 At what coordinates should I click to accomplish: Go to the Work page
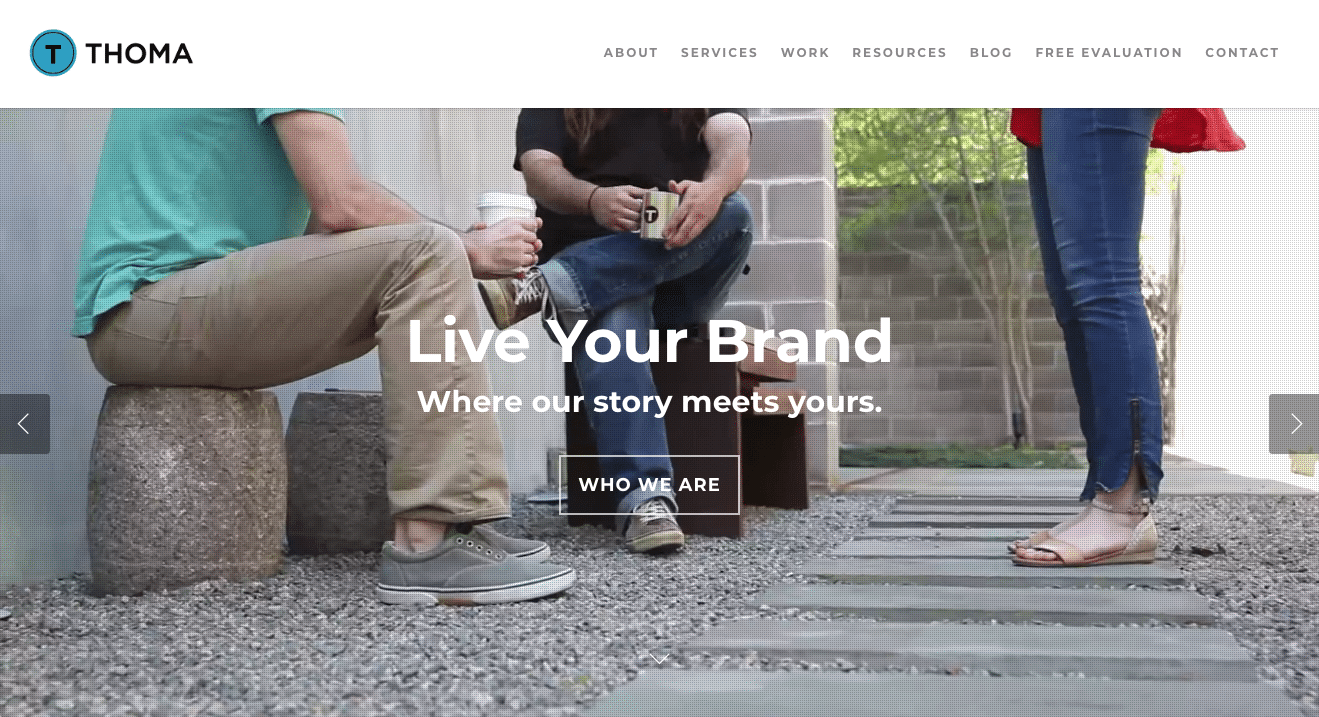pyautogui.click(x=805, y=53)
